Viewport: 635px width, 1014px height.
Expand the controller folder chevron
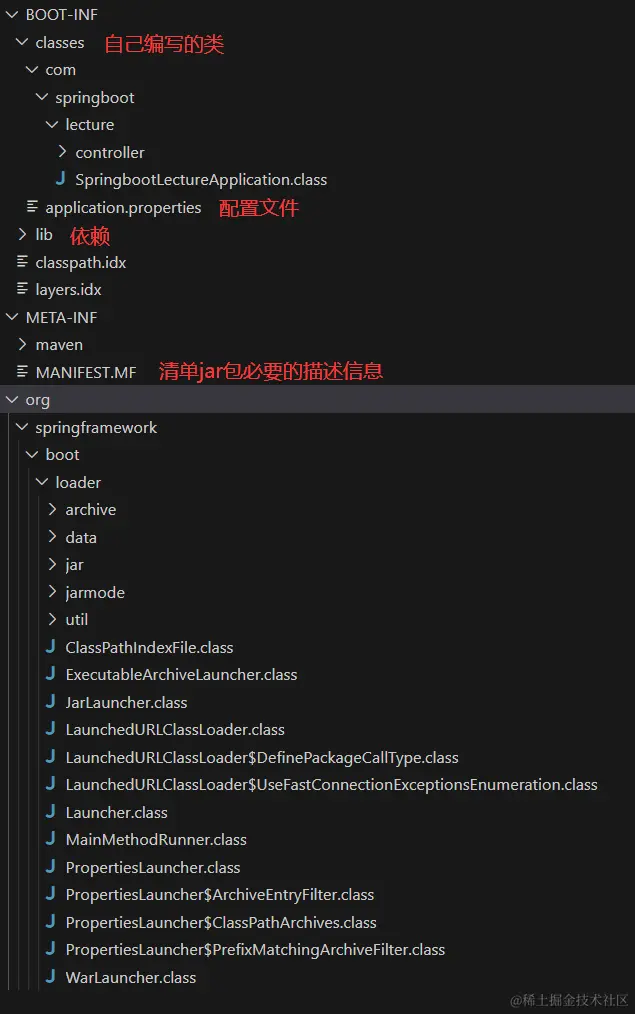click(x=62, y=151)
